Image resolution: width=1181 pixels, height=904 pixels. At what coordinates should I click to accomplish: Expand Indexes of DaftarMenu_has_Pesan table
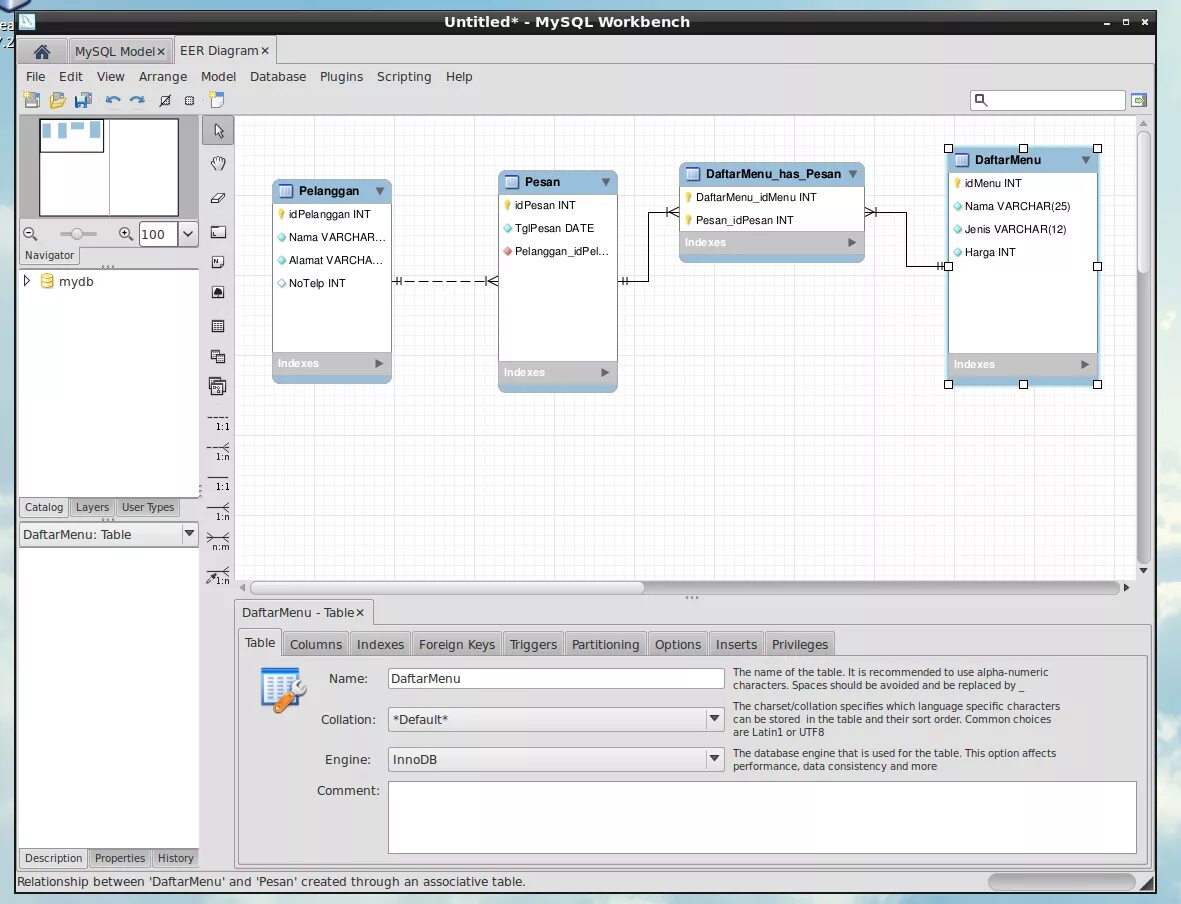pos(852,243)
